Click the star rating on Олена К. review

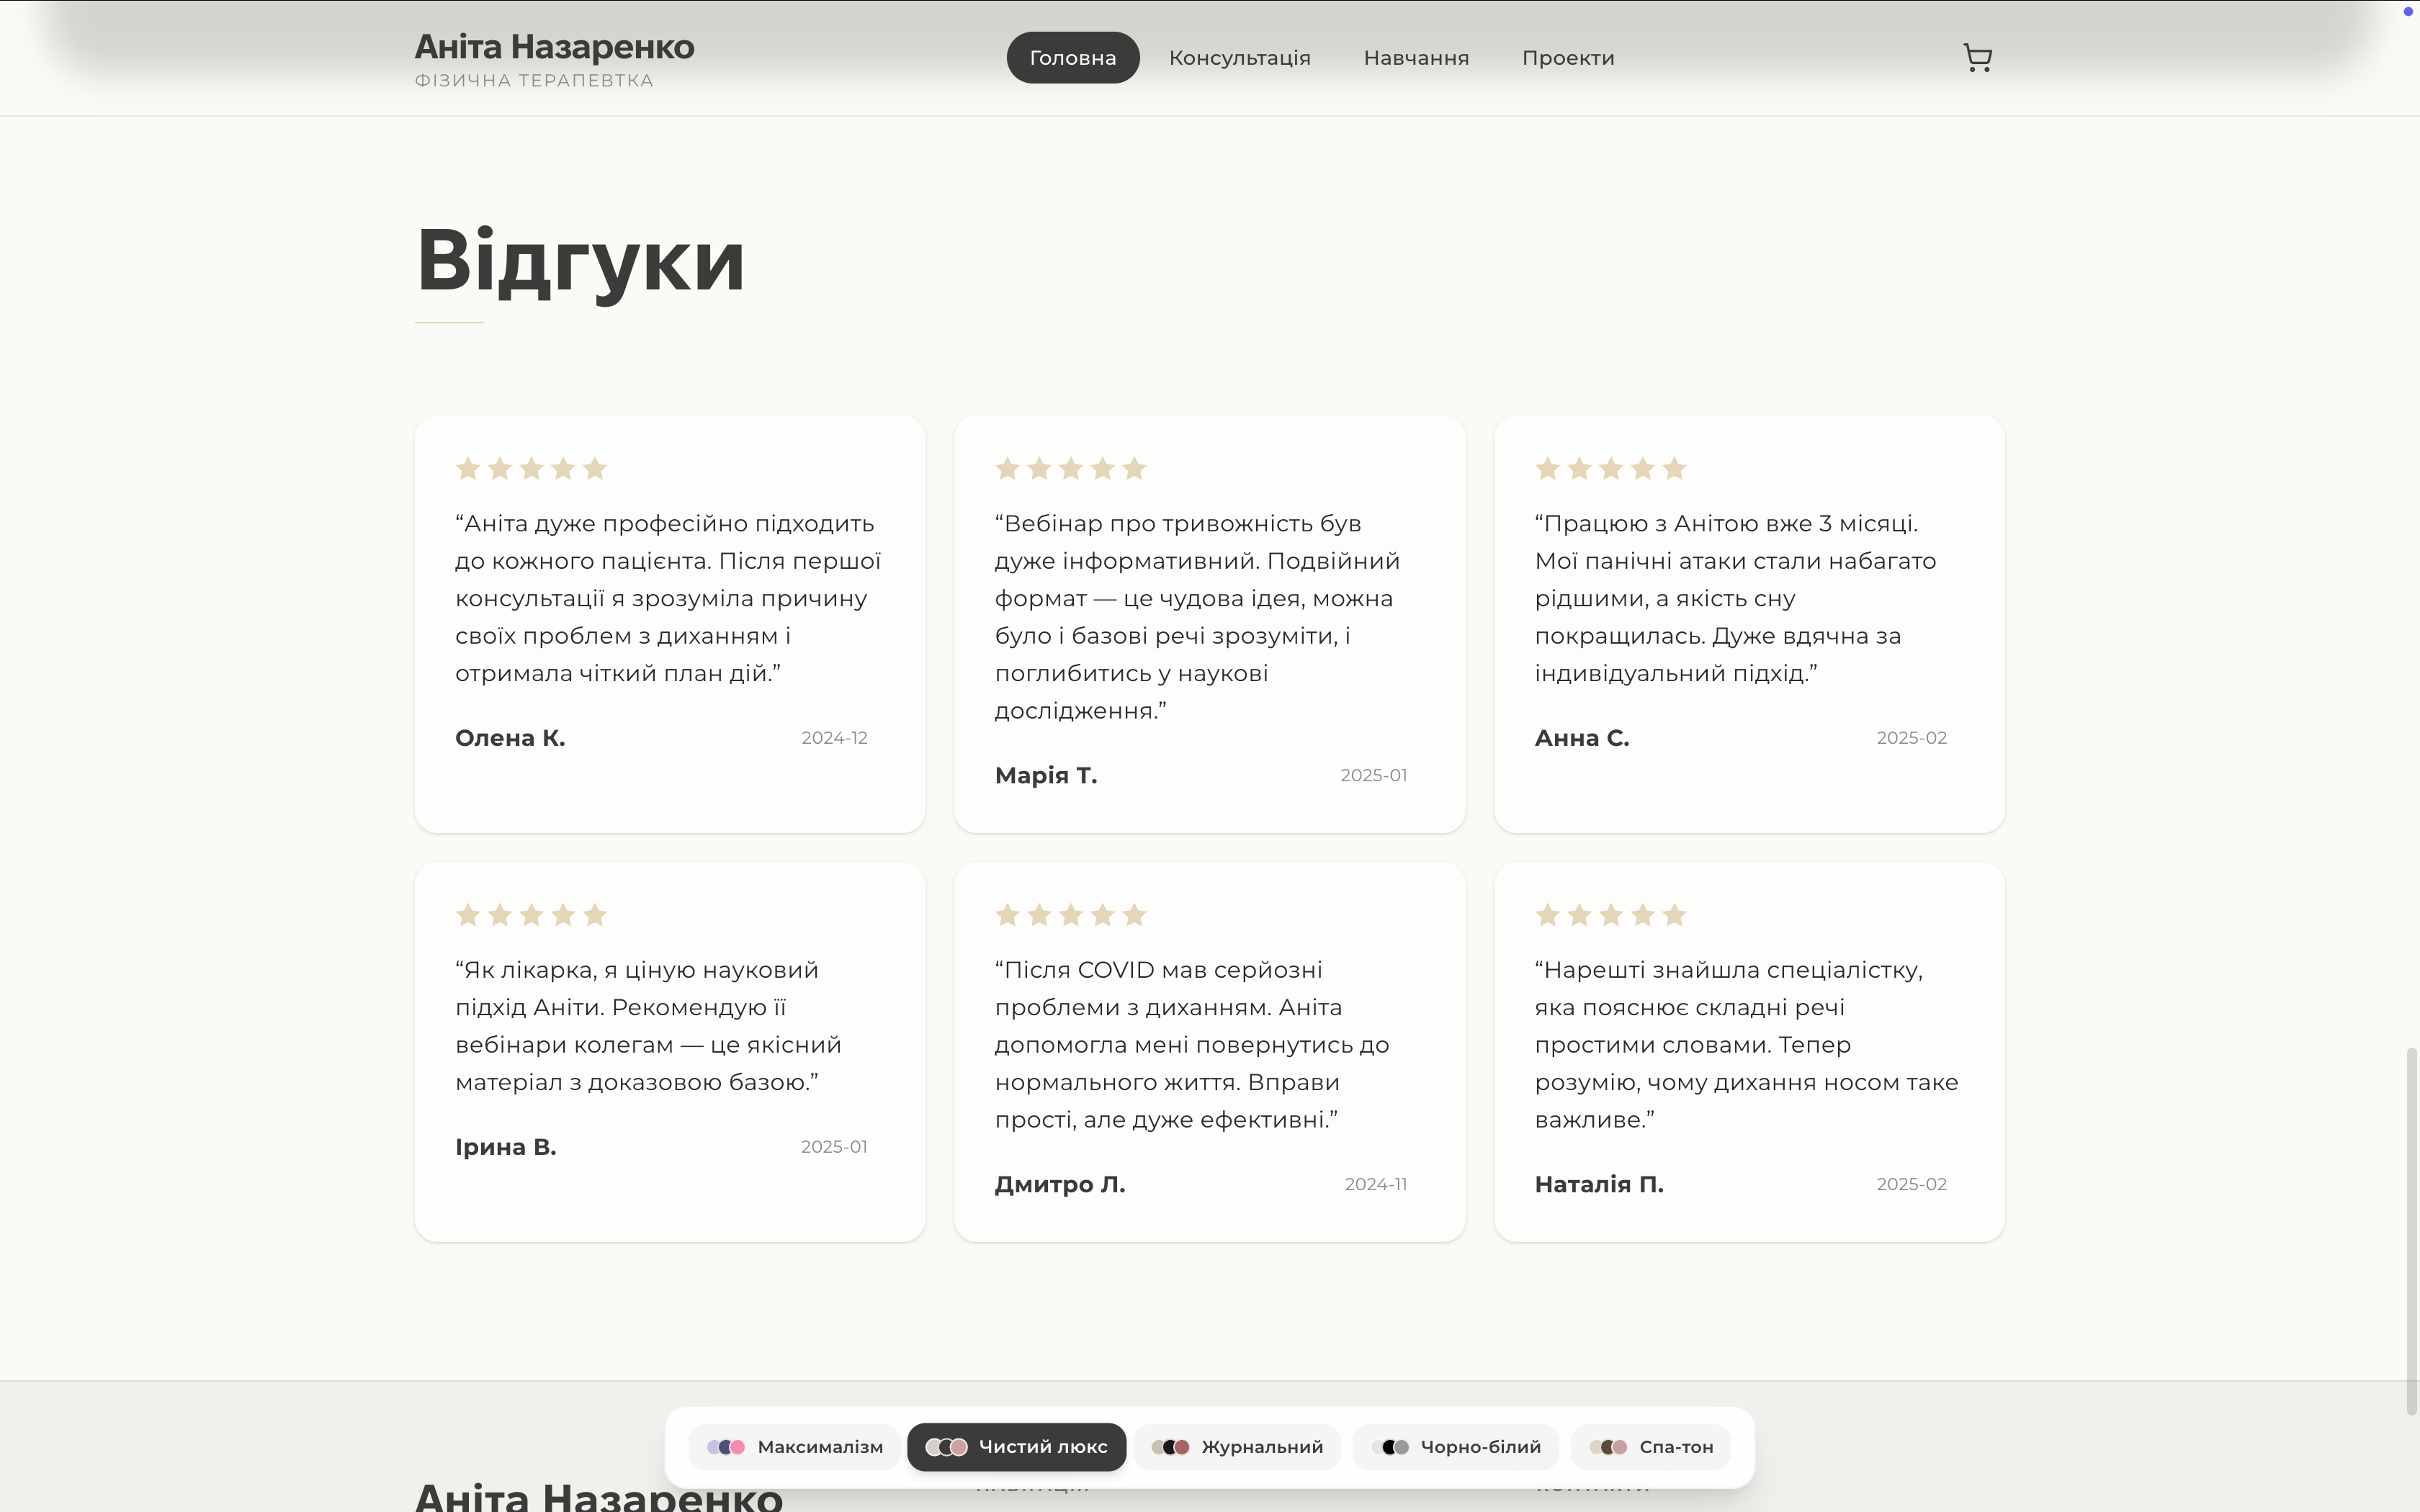pos(531,468)
